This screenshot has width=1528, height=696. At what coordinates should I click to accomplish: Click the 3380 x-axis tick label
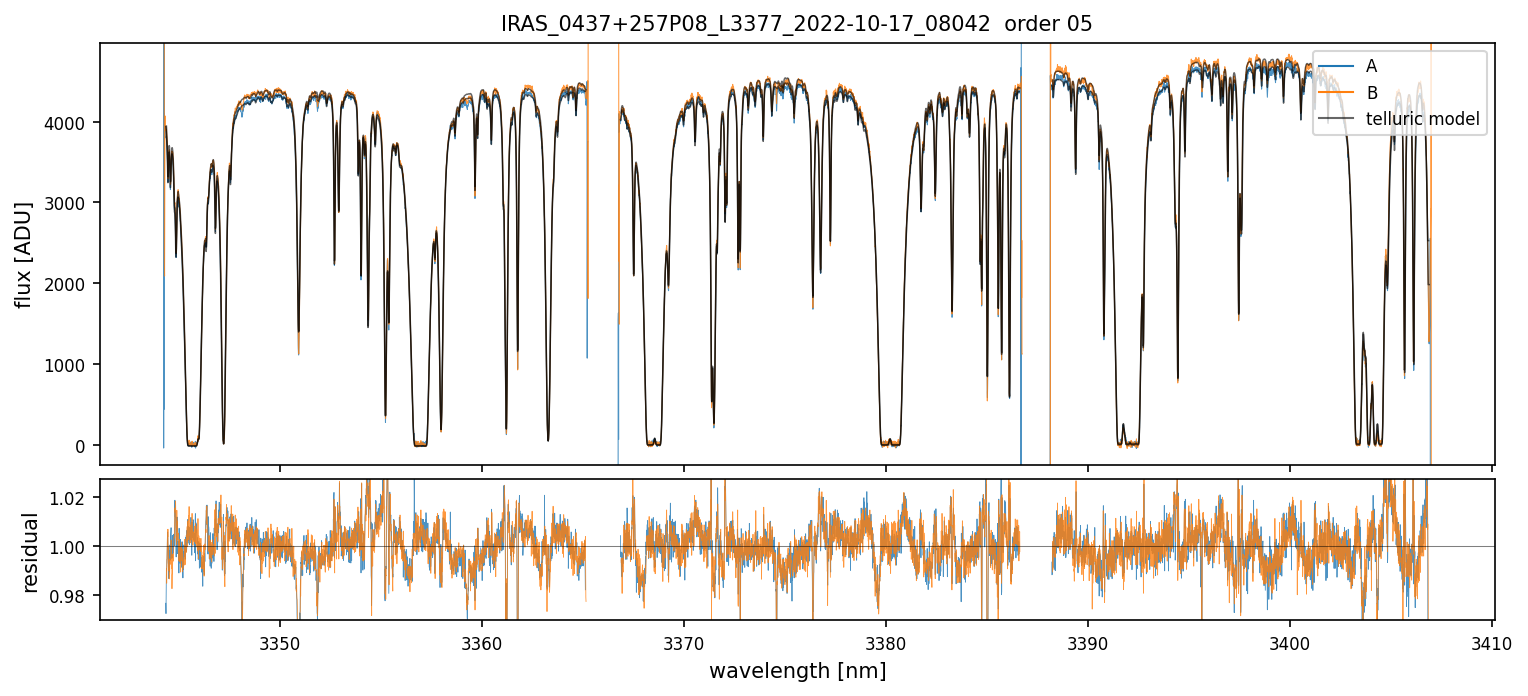click(886, 640)
